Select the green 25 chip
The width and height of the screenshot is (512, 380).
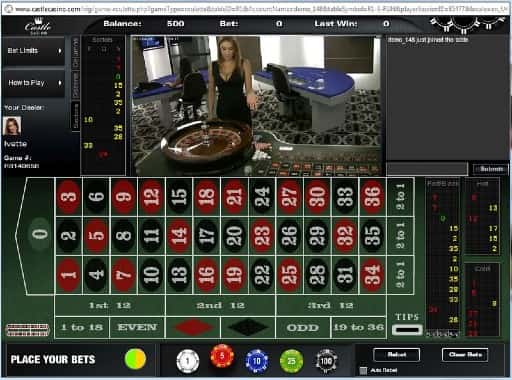[292, 361]
